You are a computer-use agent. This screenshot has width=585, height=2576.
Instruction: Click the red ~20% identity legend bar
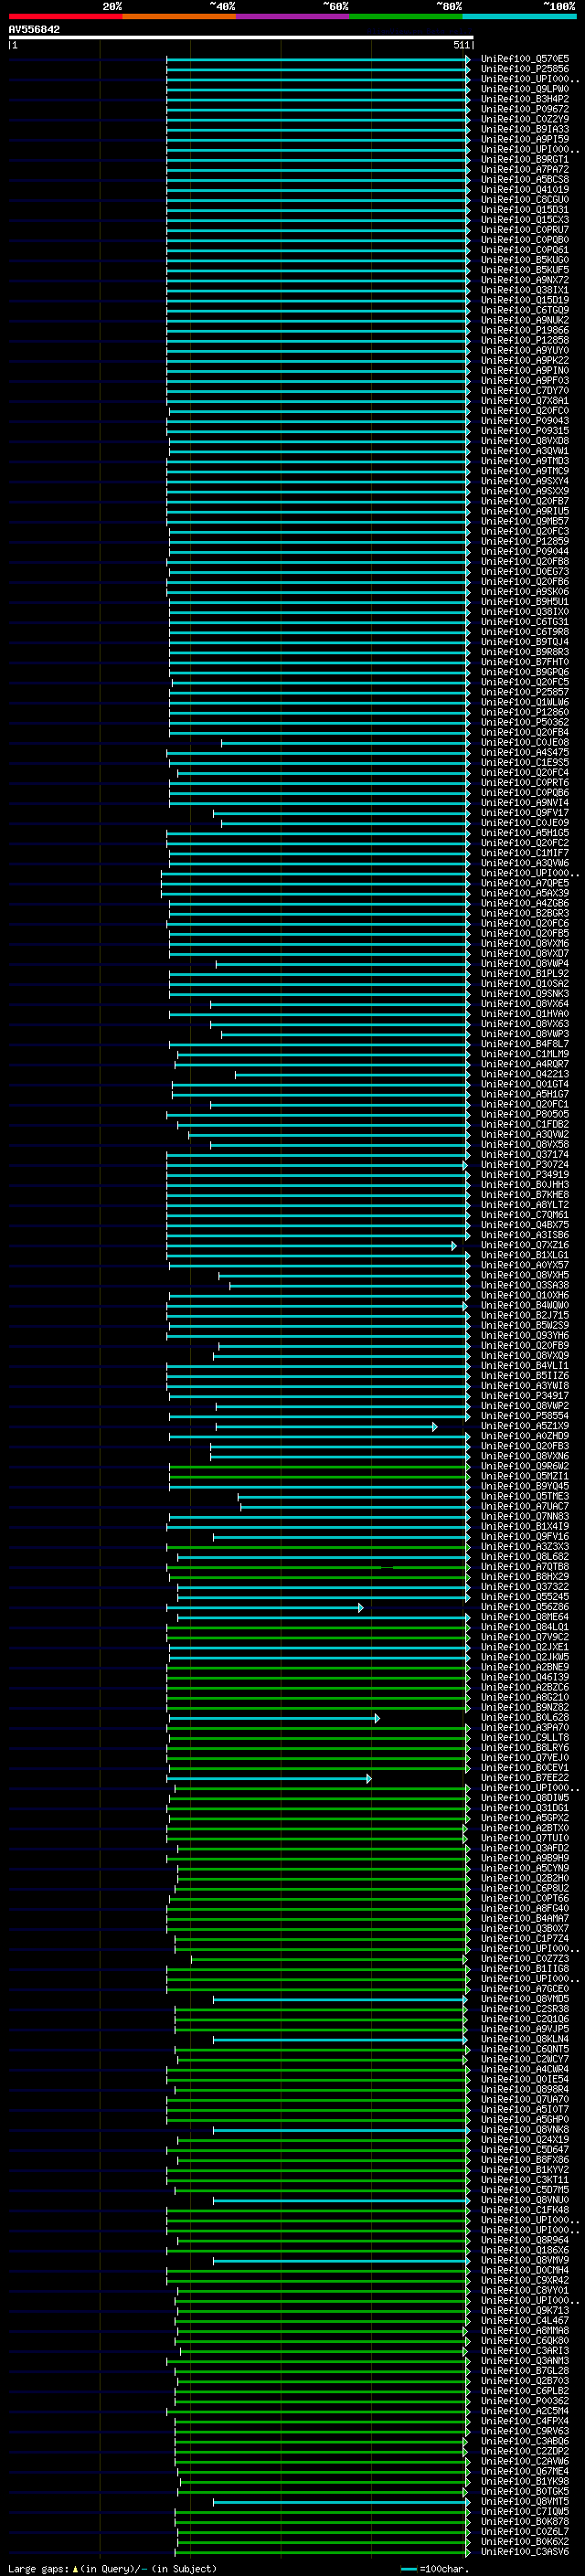(65, 16)
